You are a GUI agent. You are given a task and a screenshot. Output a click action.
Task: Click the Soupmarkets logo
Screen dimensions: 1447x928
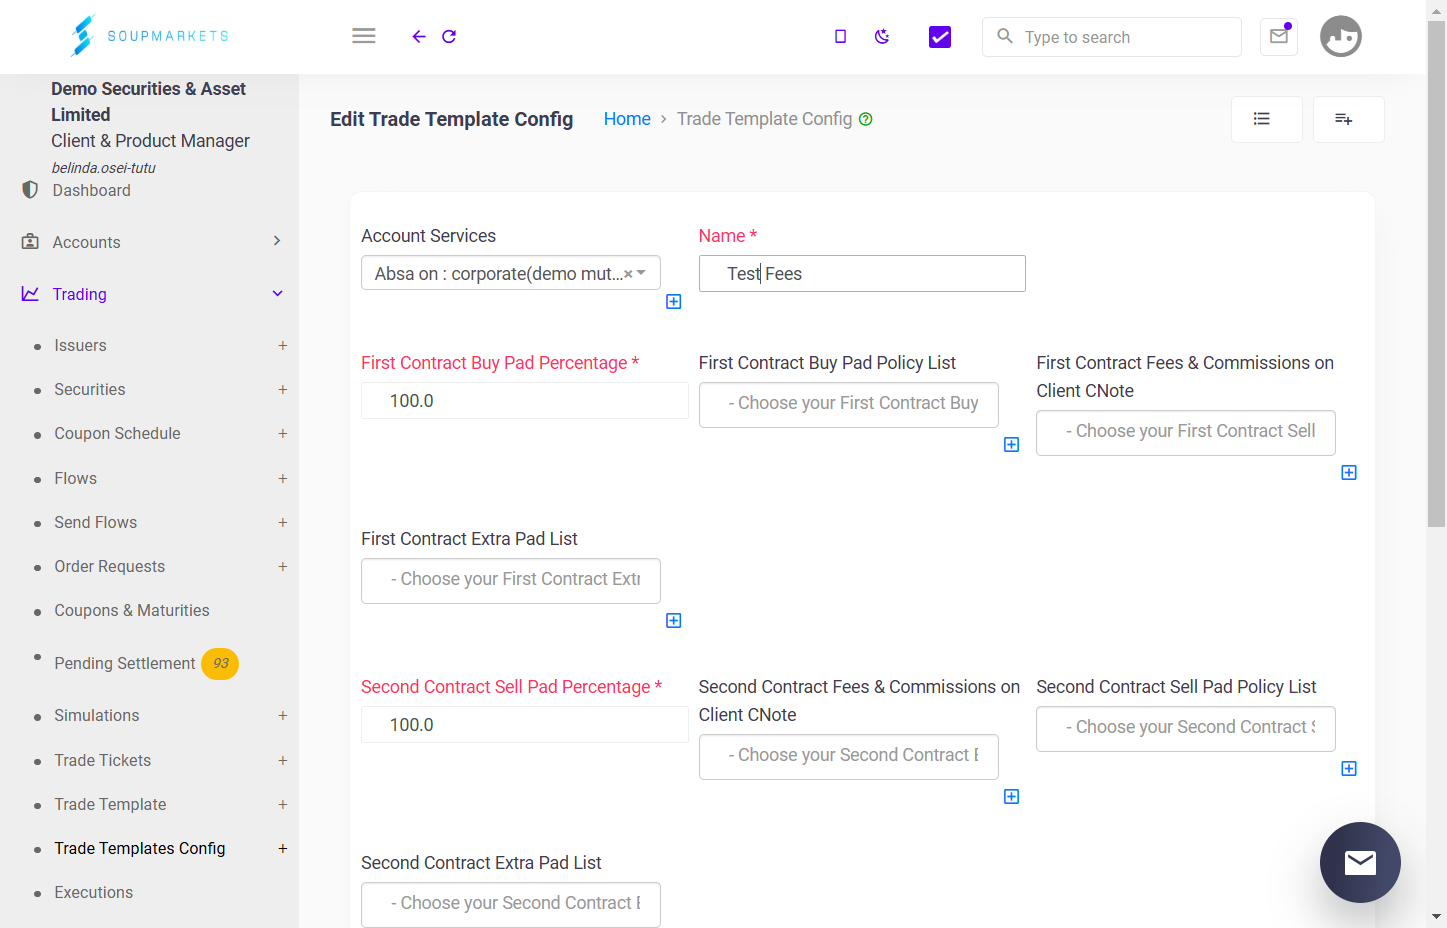pyautogui.click(x=150, y=36)
